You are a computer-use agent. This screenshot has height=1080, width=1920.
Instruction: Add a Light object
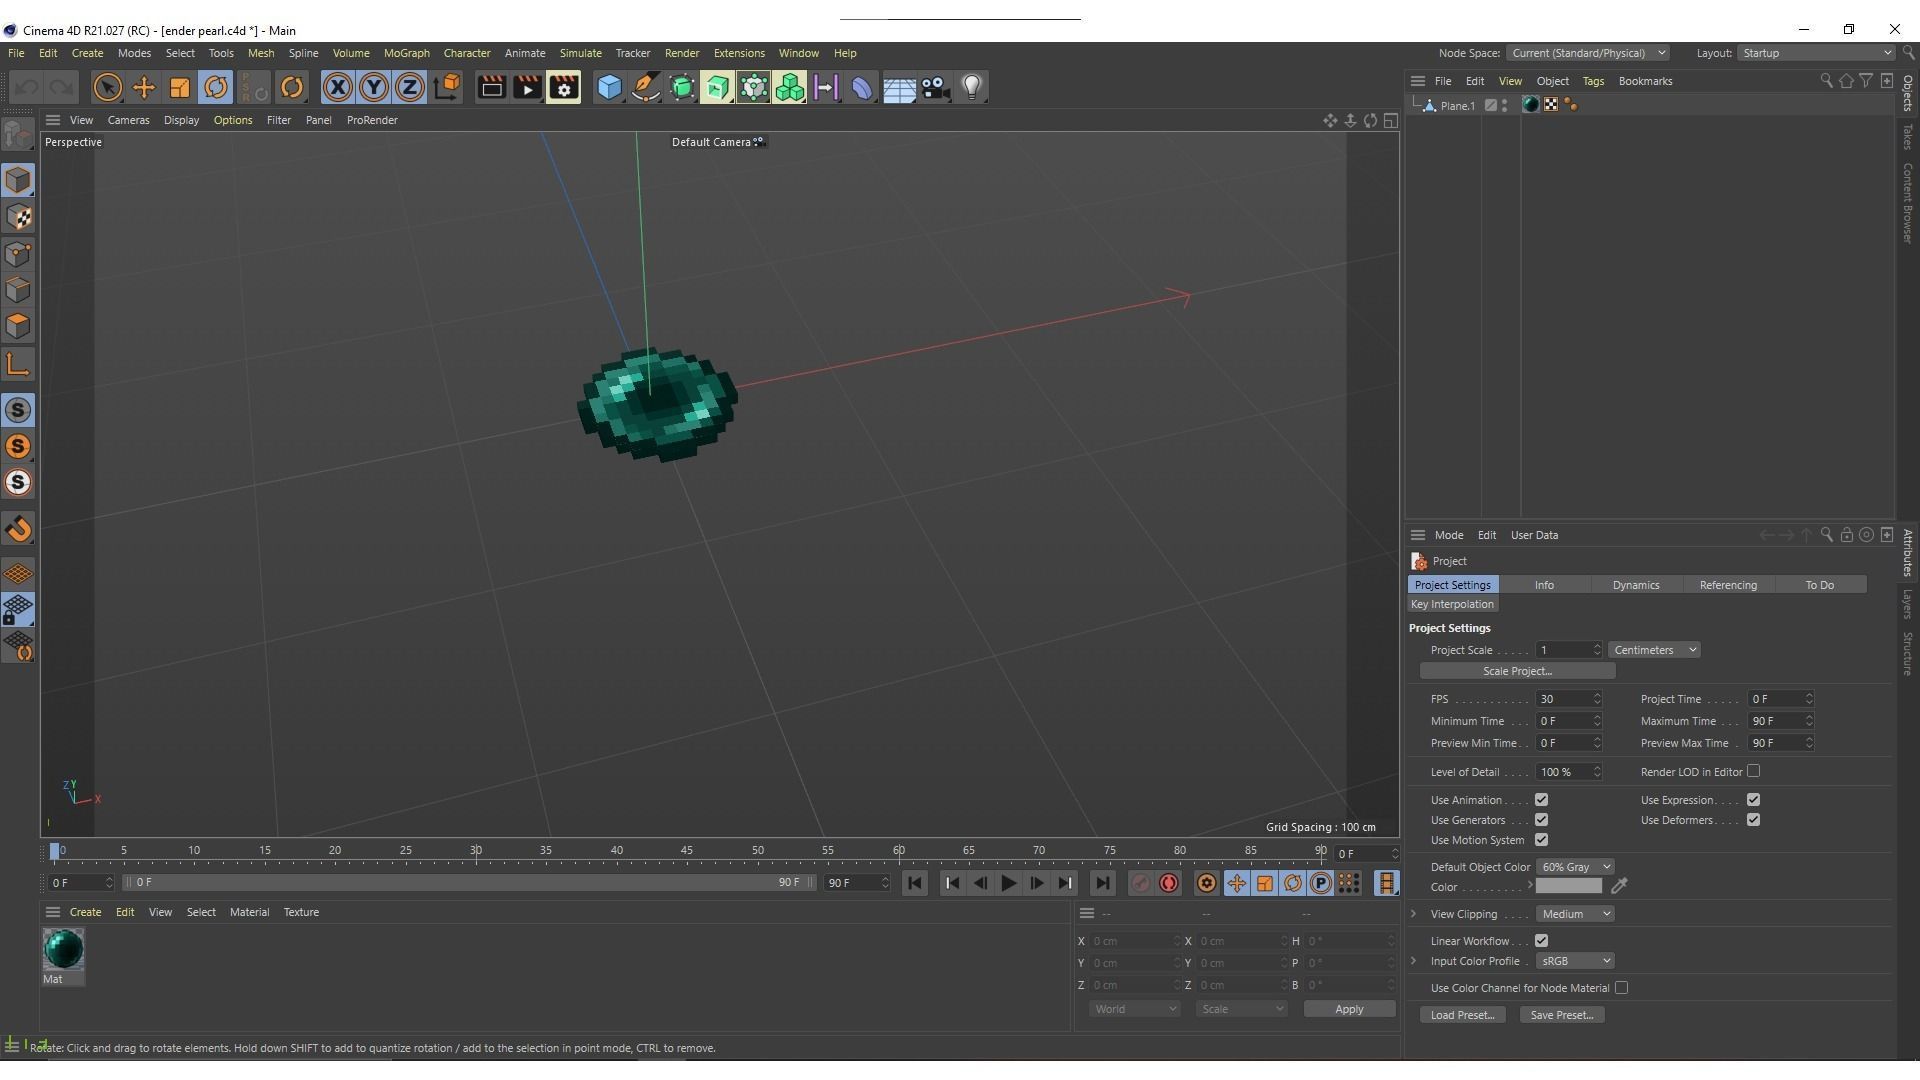point(972,88)
